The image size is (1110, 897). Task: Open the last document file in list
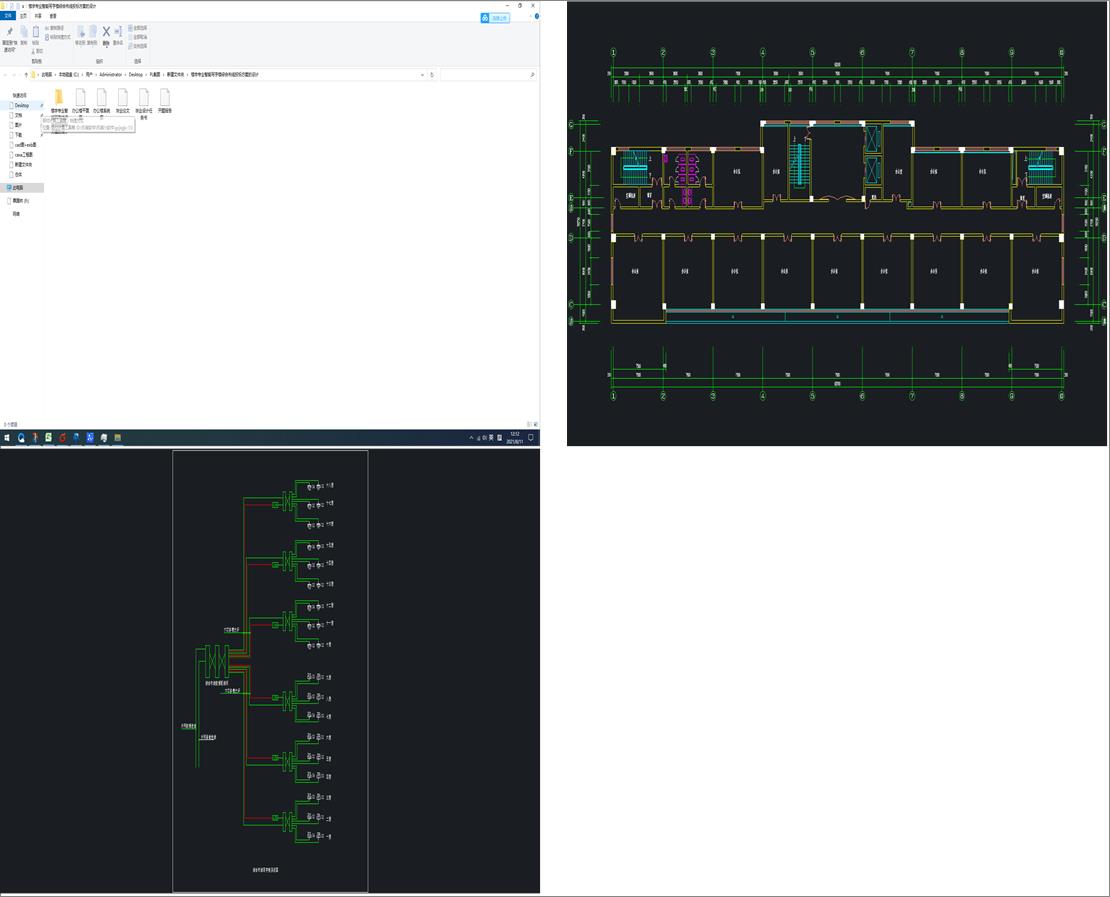165,97
